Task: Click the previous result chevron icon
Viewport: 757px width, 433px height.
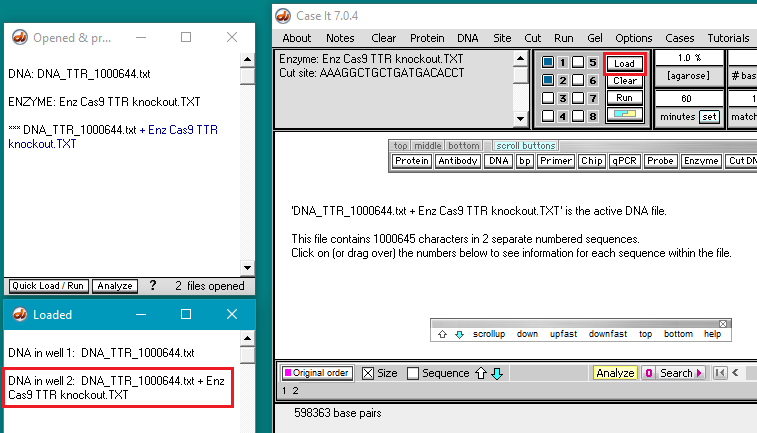Action: 735,373
